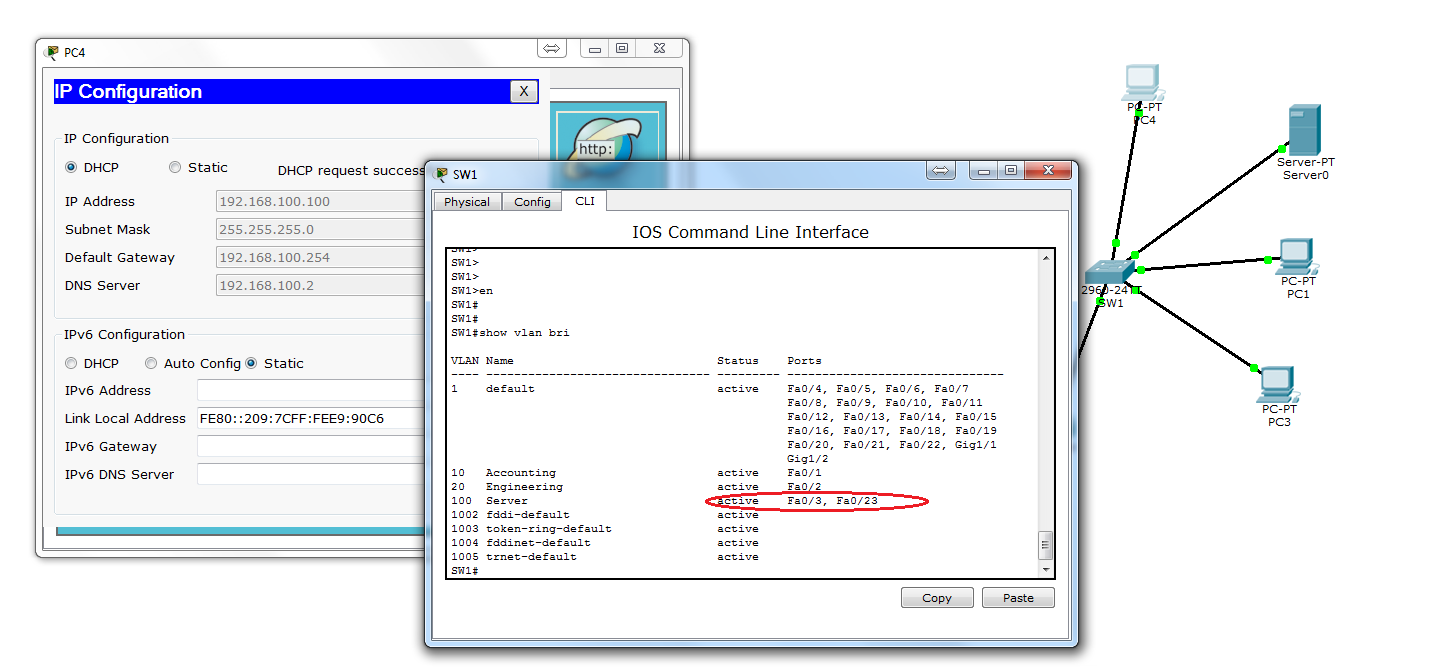The image size is (1439, 669).
Task: Click the empty IPv6 Address field
Action: (x=310, y=390)
